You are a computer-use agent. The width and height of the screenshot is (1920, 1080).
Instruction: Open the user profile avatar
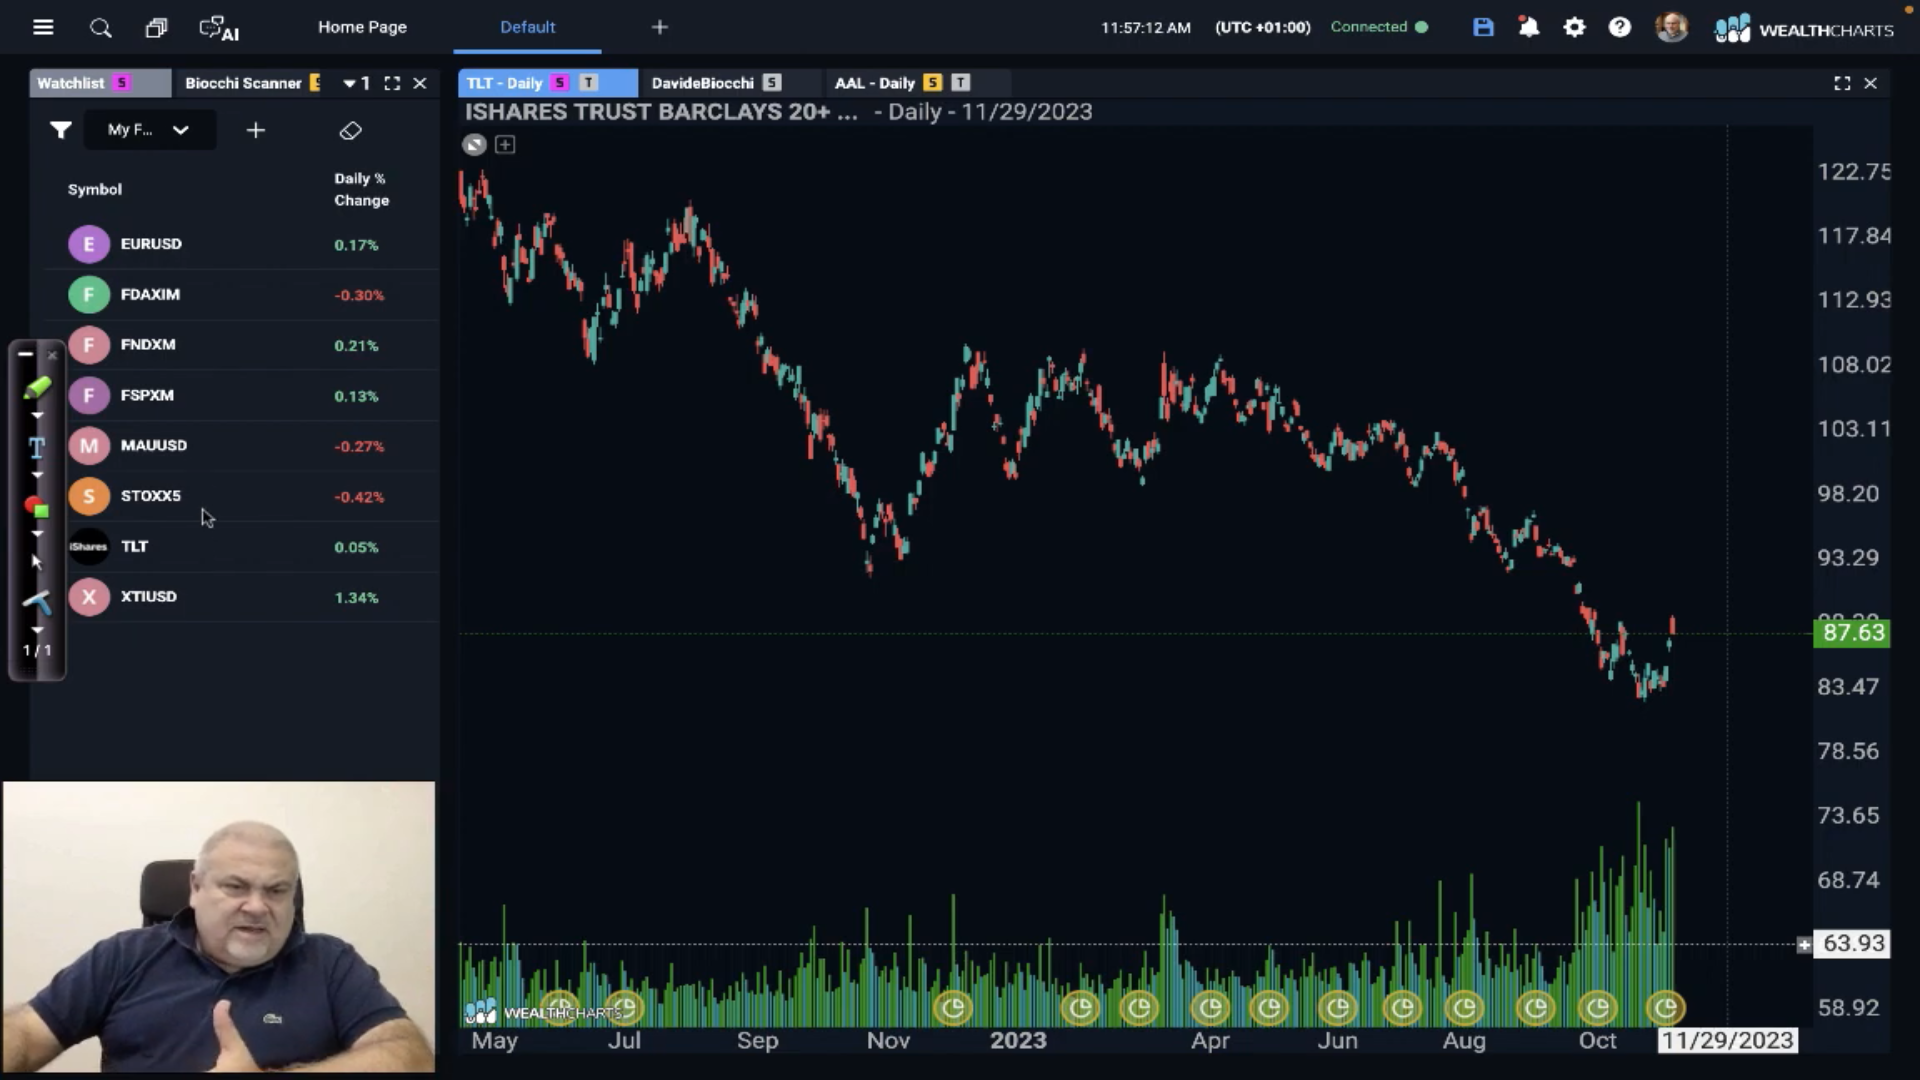pyautogui.click(x=1671, y=27)
